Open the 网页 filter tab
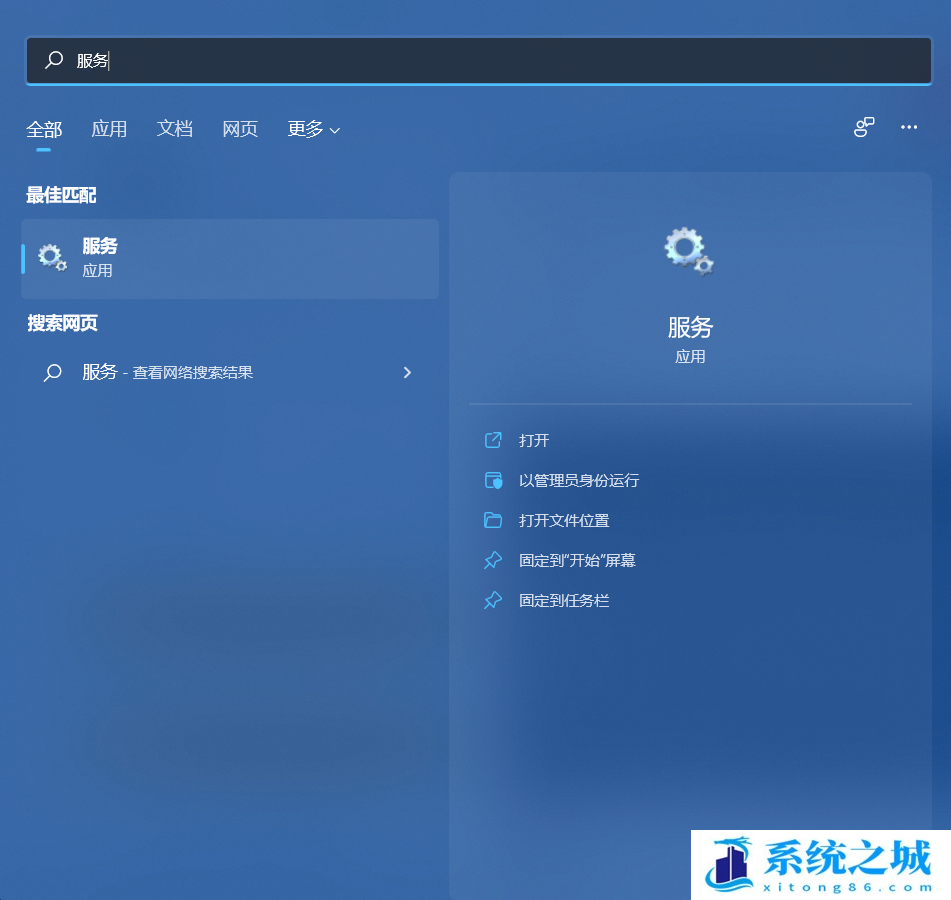The height and width of the screenshot is (900, 951). point(240,129)
